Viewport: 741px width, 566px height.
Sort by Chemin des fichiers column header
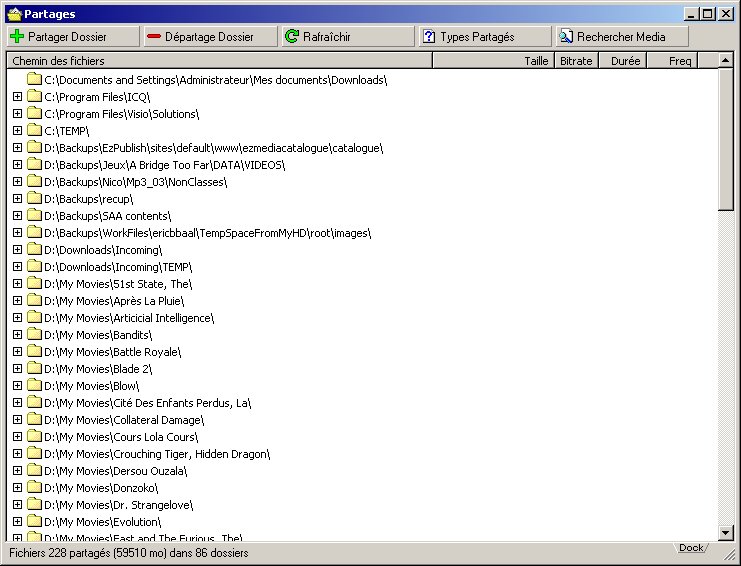pos(218,61)
